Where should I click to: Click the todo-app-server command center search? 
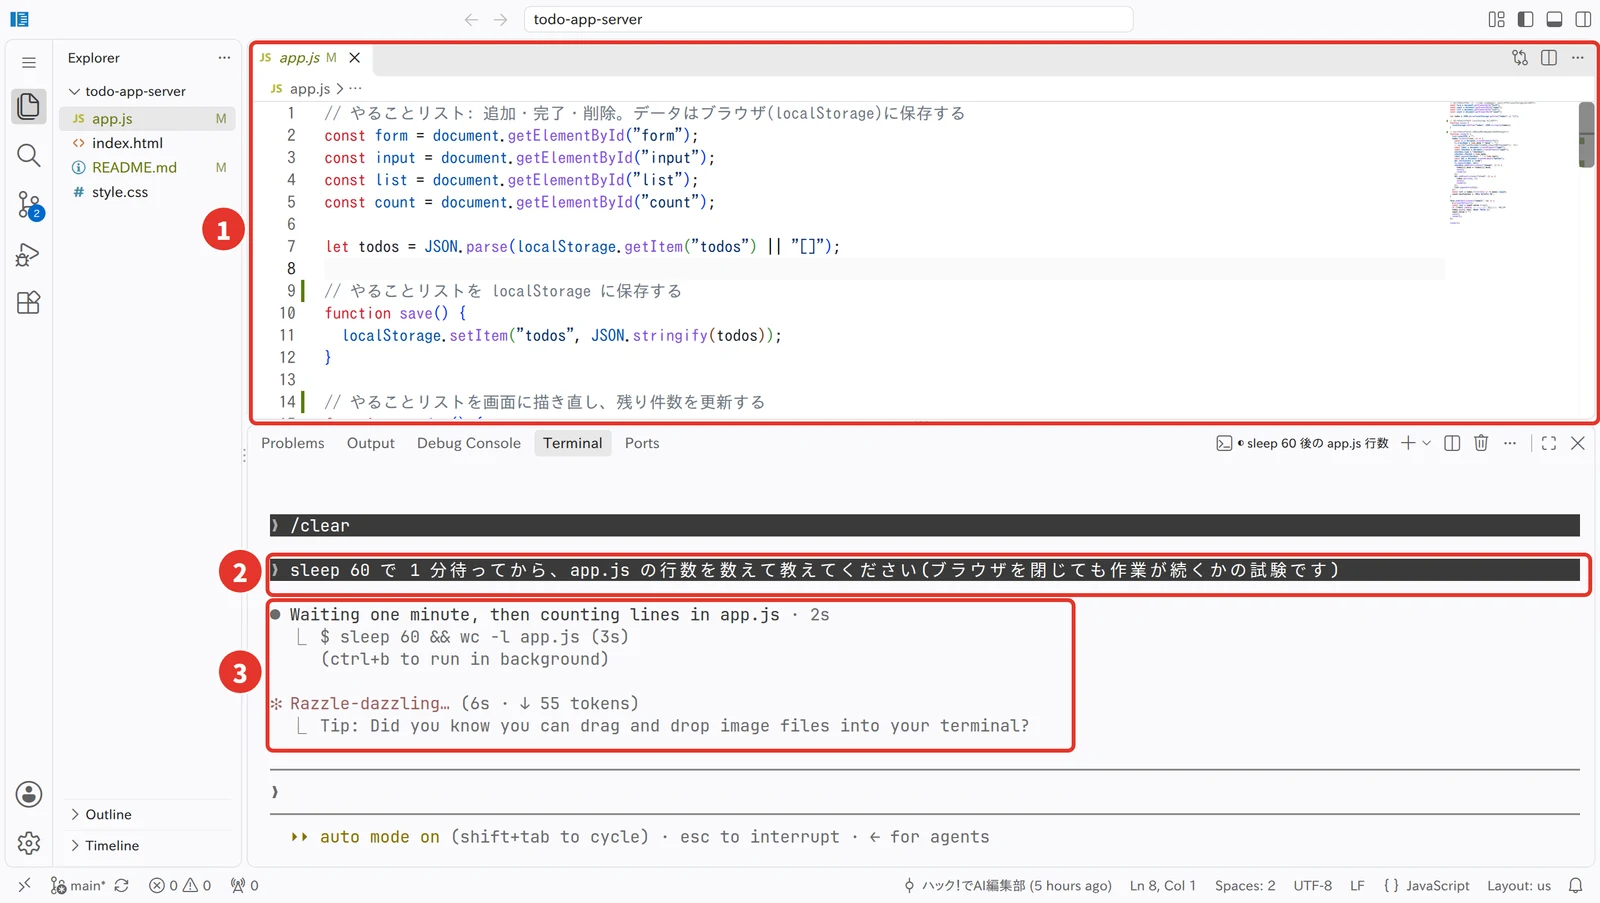pyautogui.click(x=828, y=19)
